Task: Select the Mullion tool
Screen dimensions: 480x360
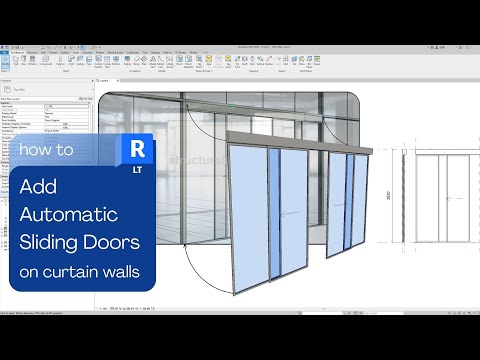Action: coord(116,60)
